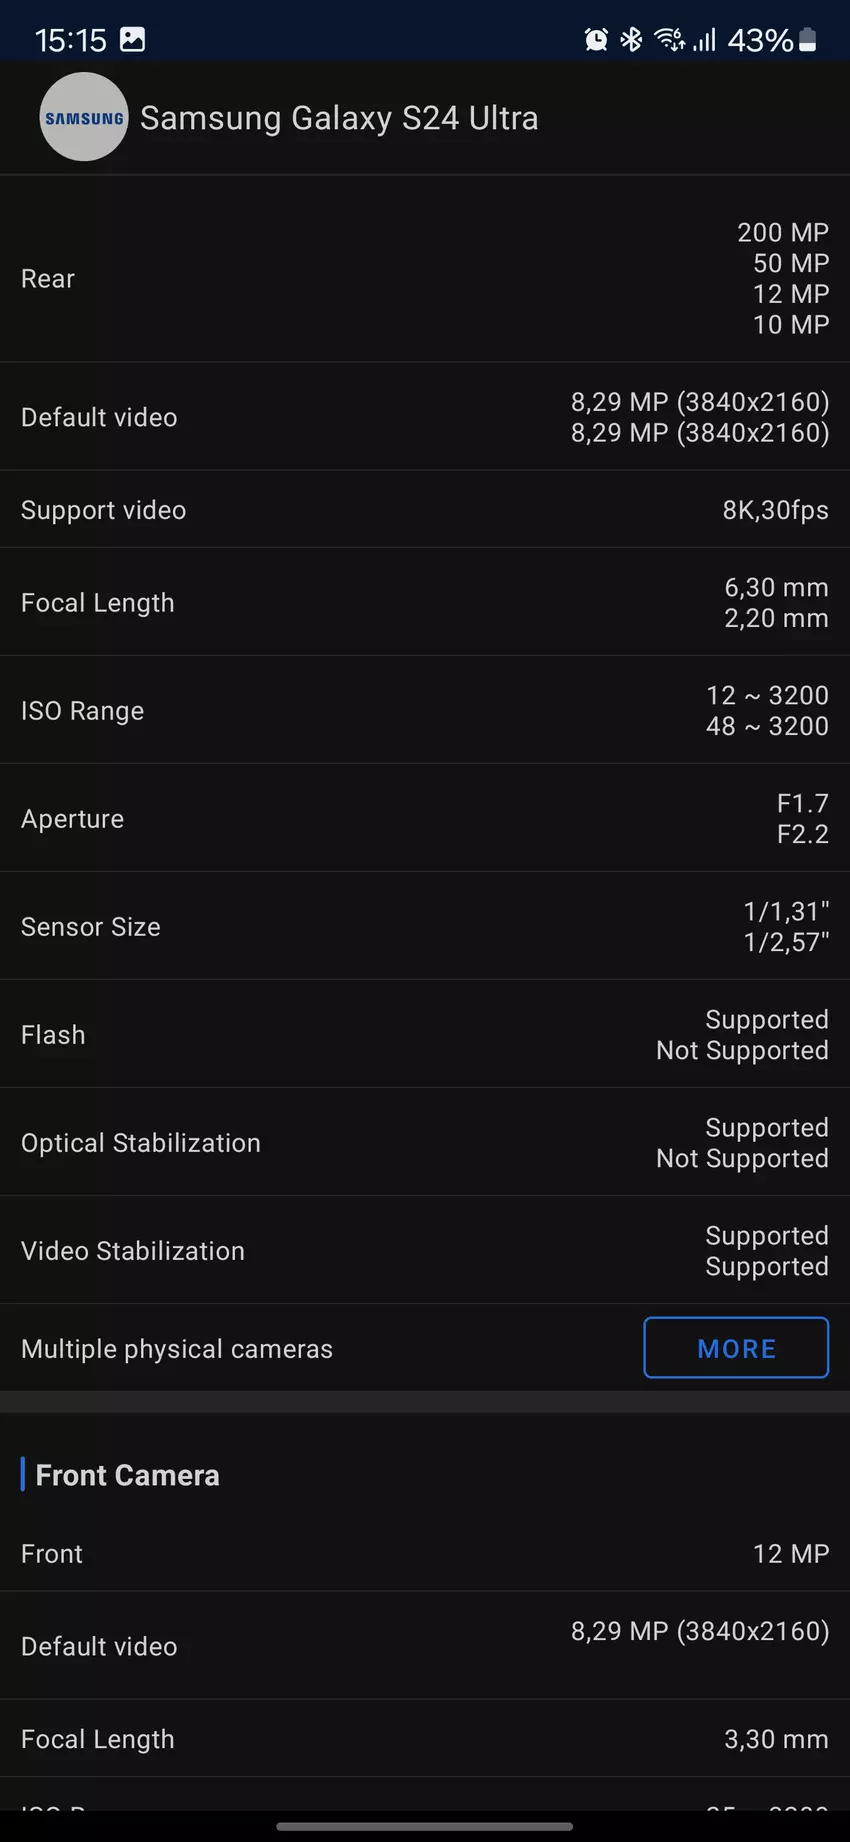Tap the Samsung logo icon
850x1842 pixels.
pyautogui.click(x=84, y=117)
